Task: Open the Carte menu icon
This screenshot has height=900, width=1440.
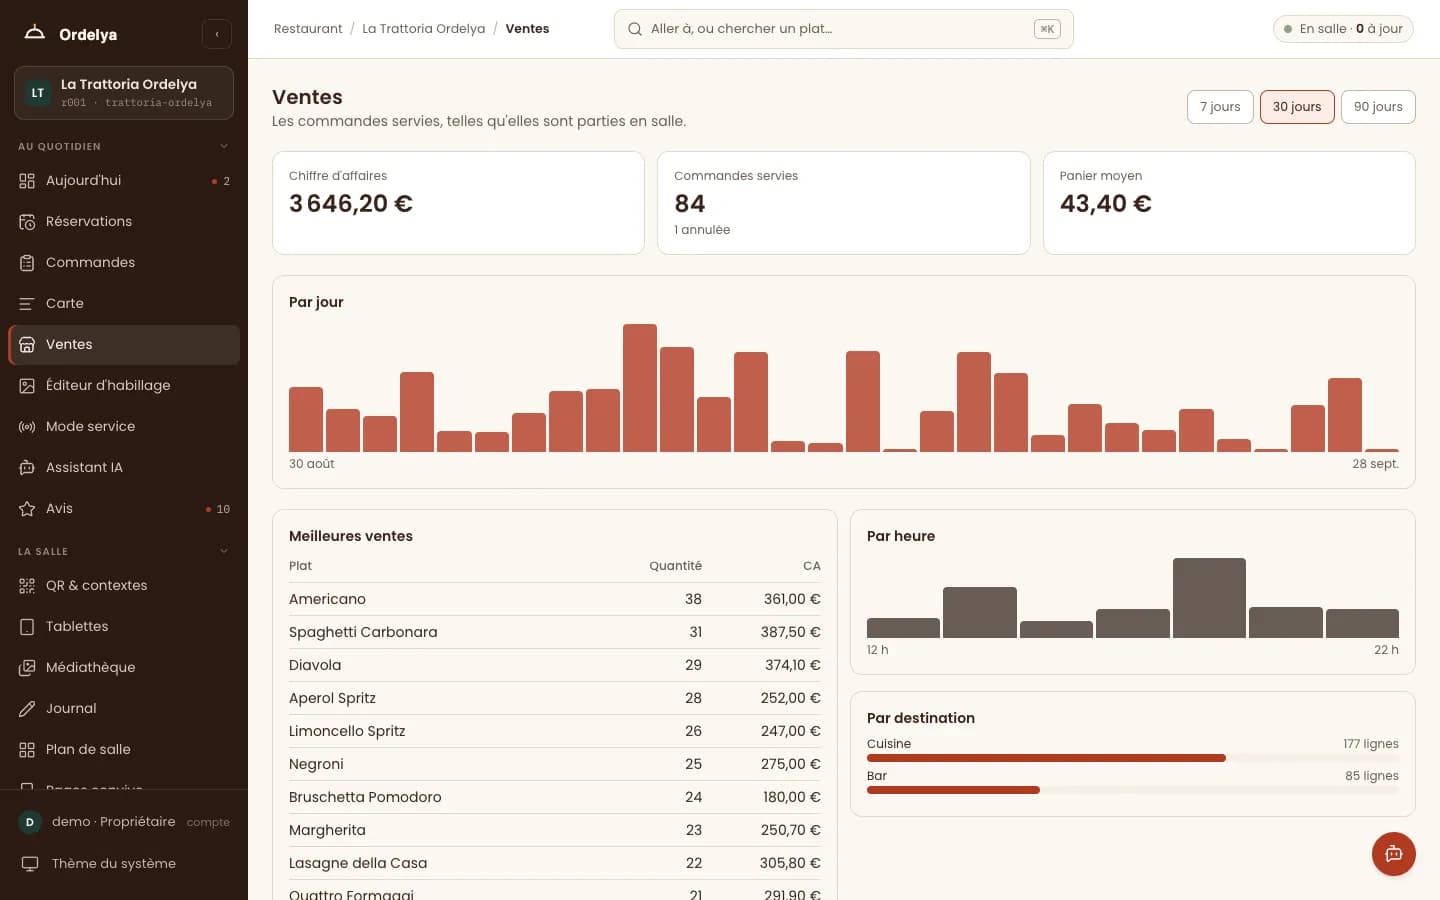Action: [x=27, y=304]
